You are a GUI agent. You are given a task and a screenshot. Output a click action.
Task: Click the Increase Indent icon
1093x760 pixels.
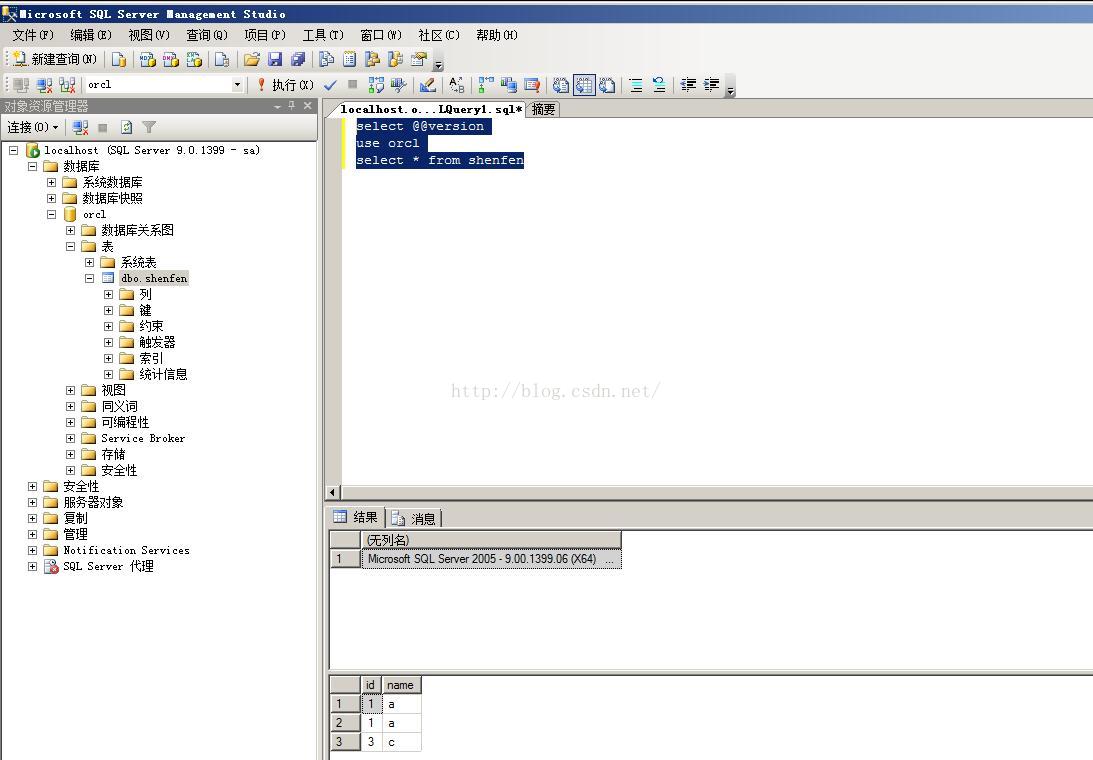click(x=711, y=84)
